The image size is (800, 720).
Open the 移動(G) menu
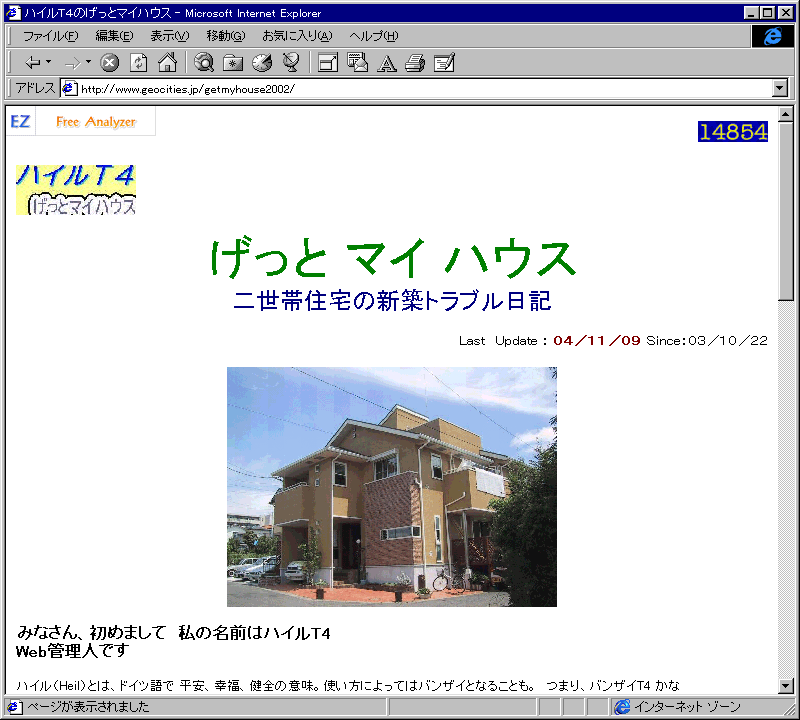click(226, 36)
